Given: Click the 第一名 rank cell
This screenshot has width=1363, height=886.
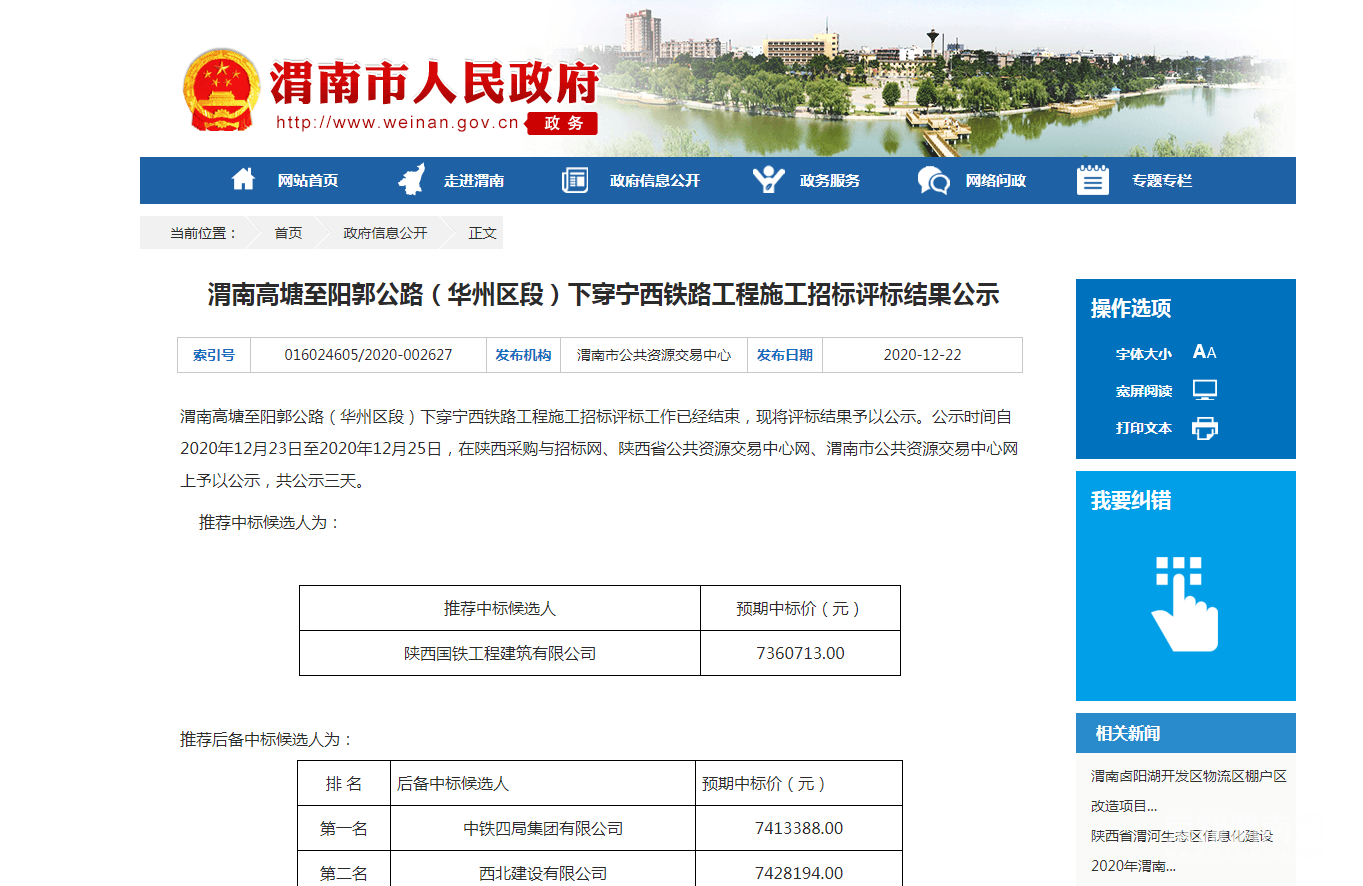Looking at the screenshot, I should pyautogui.click(x=344, y=828).
